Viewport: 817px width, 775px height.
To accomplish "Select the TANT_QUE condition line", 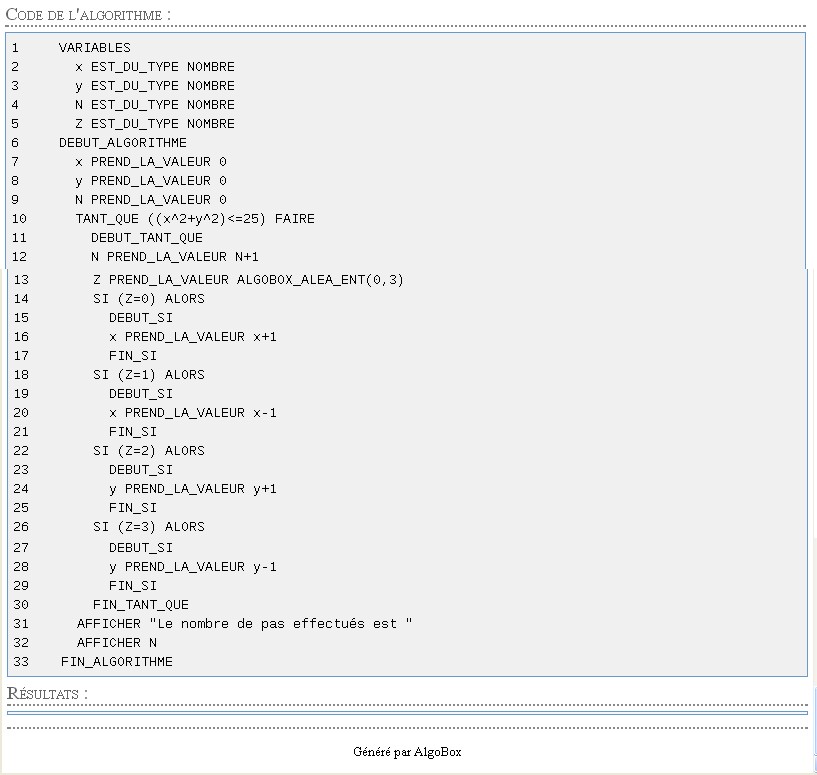I will [x=195, y=219].
